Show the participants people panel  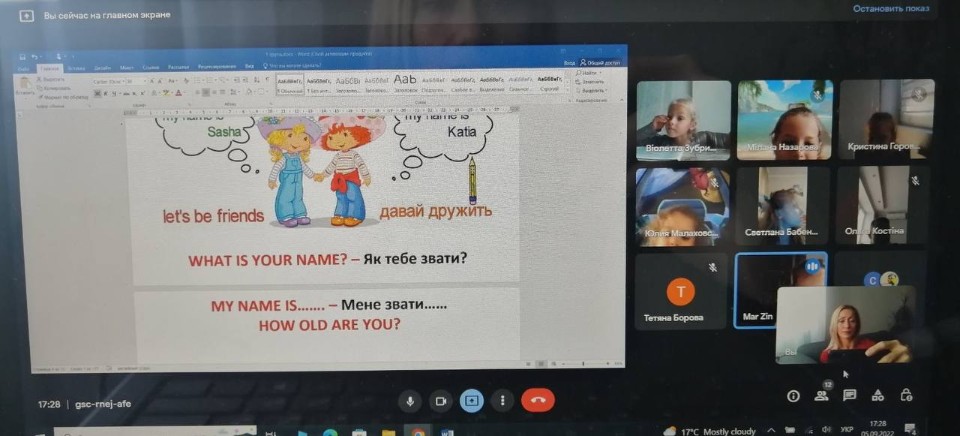(x=821, y=396)
